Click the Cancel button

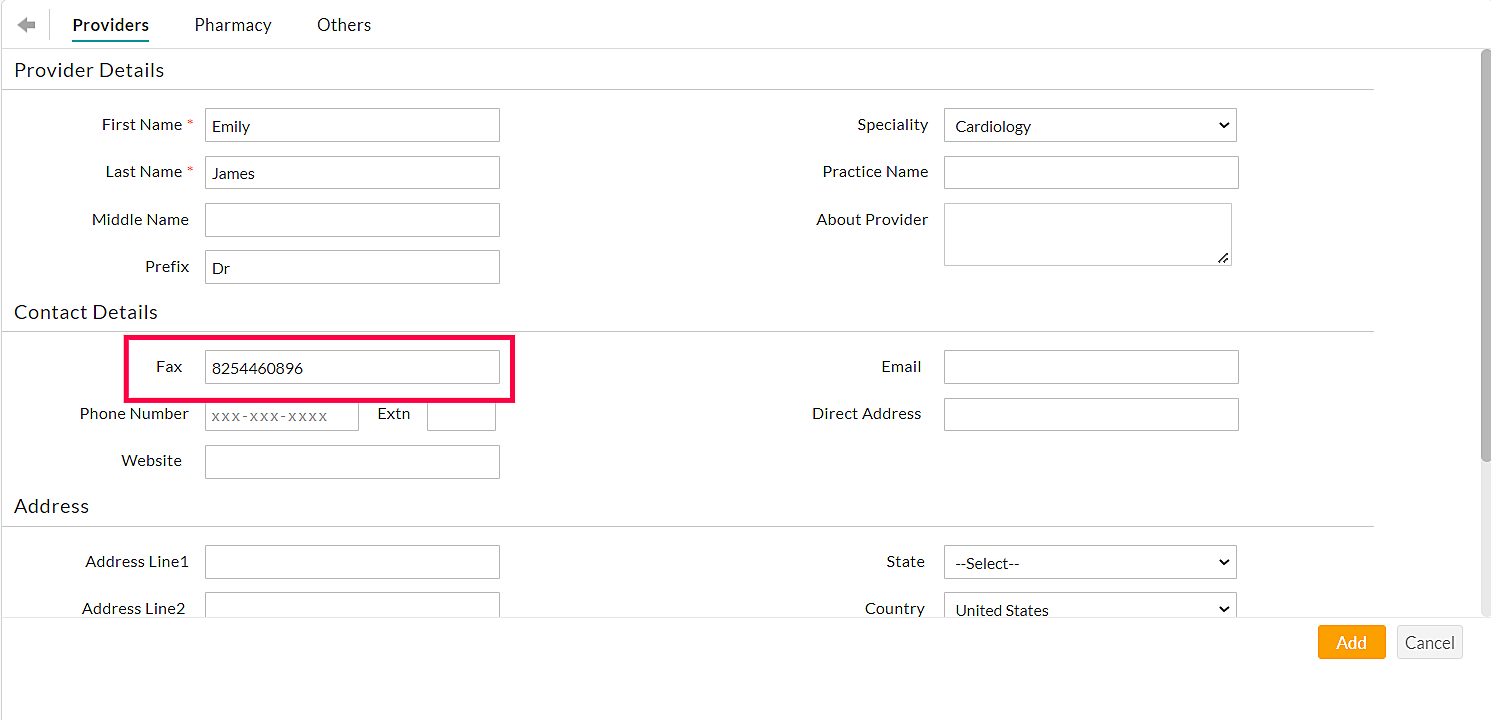(1429, 643)
